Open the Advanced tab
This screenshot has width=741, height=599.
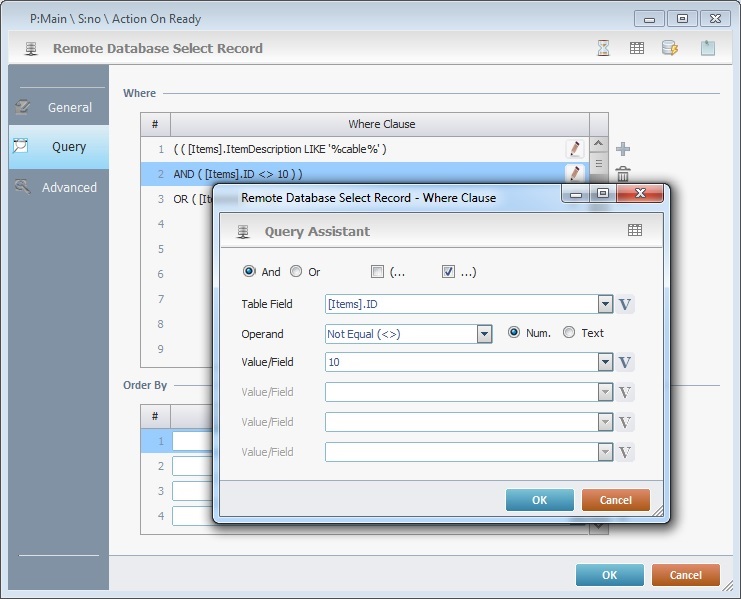[59, 187]
